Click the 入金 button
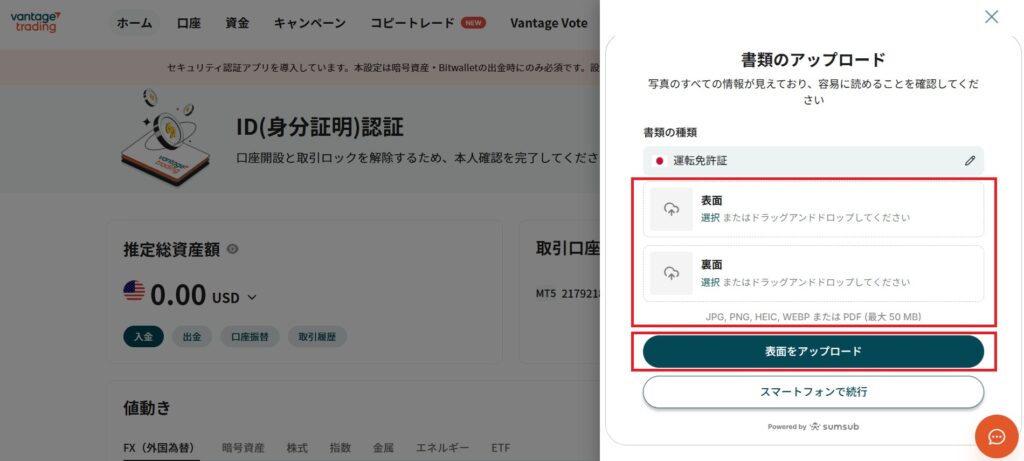The width and height of the screenshot is (1024, 461). (x=144, y=337)
